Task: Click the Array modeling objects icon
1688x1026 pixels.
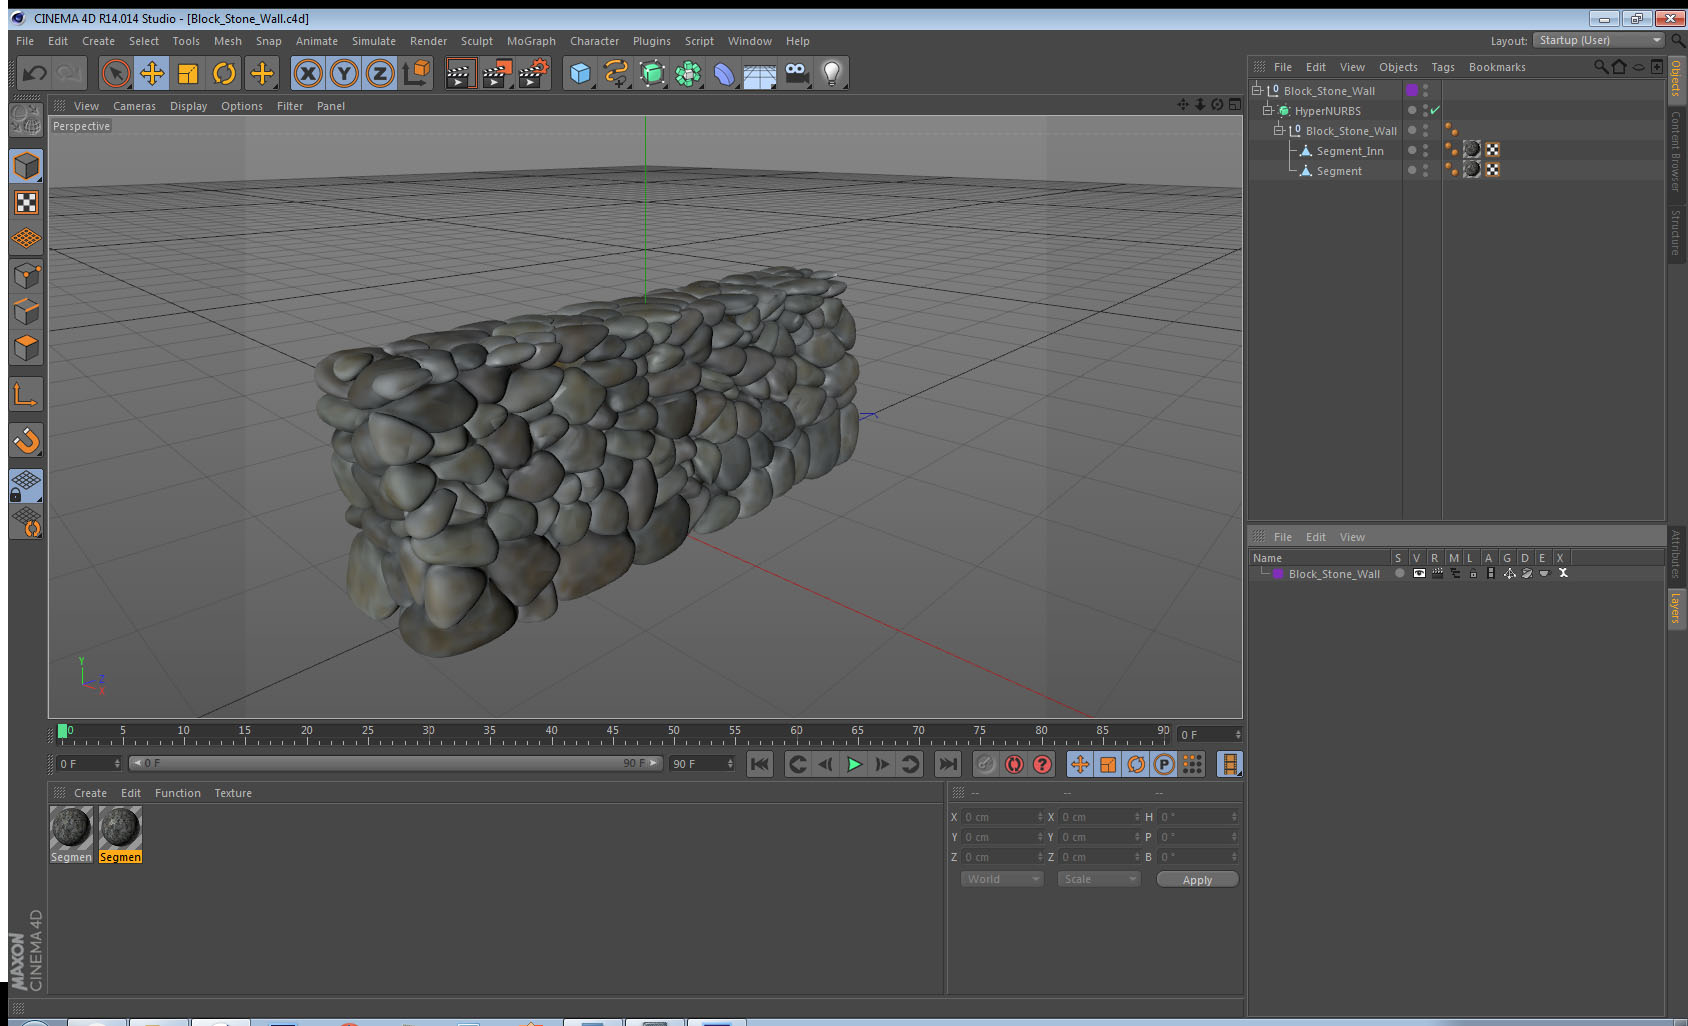Action: (688, 73)
